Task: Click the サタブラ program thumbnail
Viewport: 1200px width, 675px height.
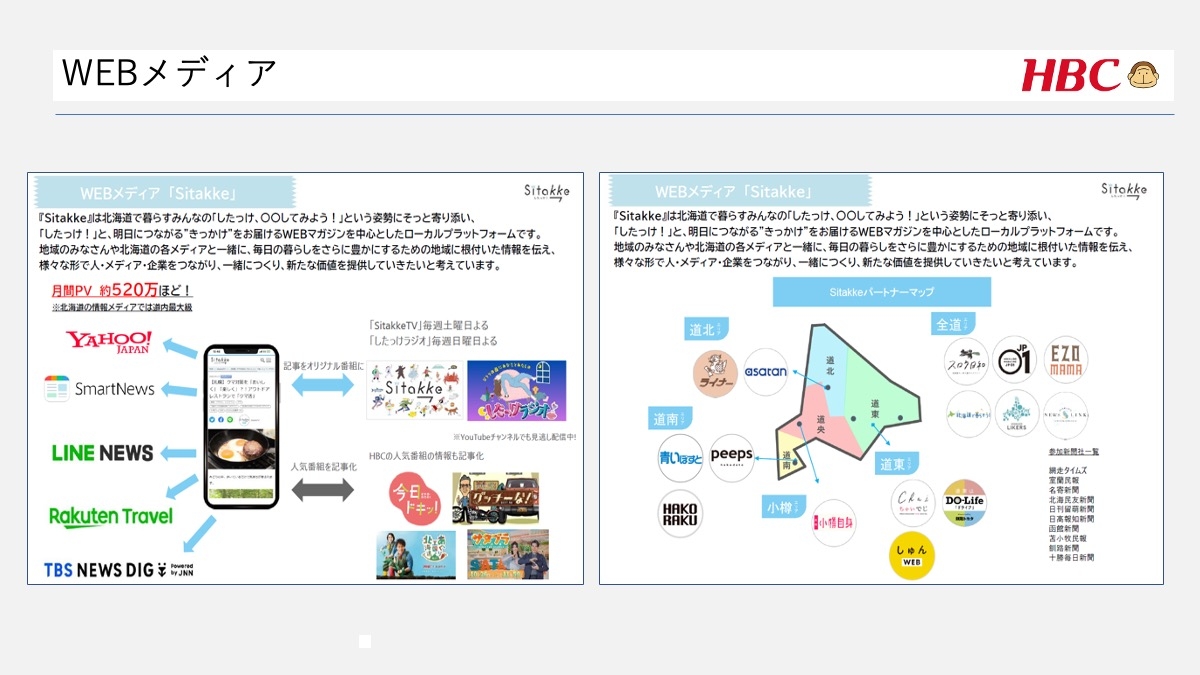Action: click(x=507, y=554)
